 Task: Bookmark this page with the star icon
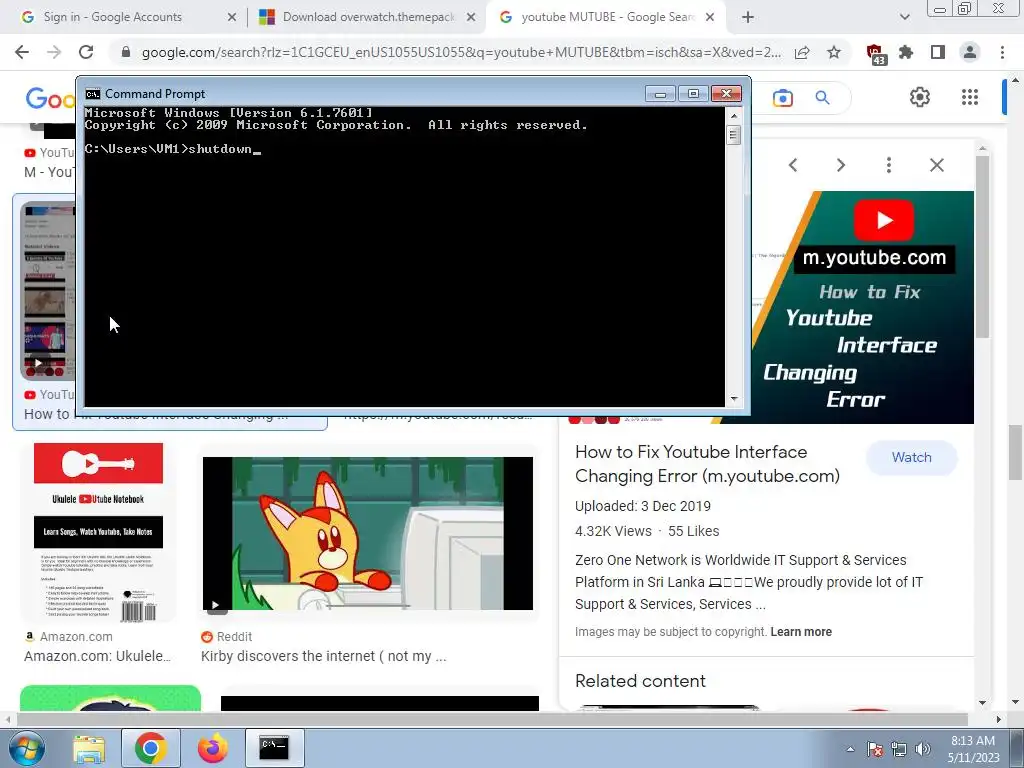834,52
